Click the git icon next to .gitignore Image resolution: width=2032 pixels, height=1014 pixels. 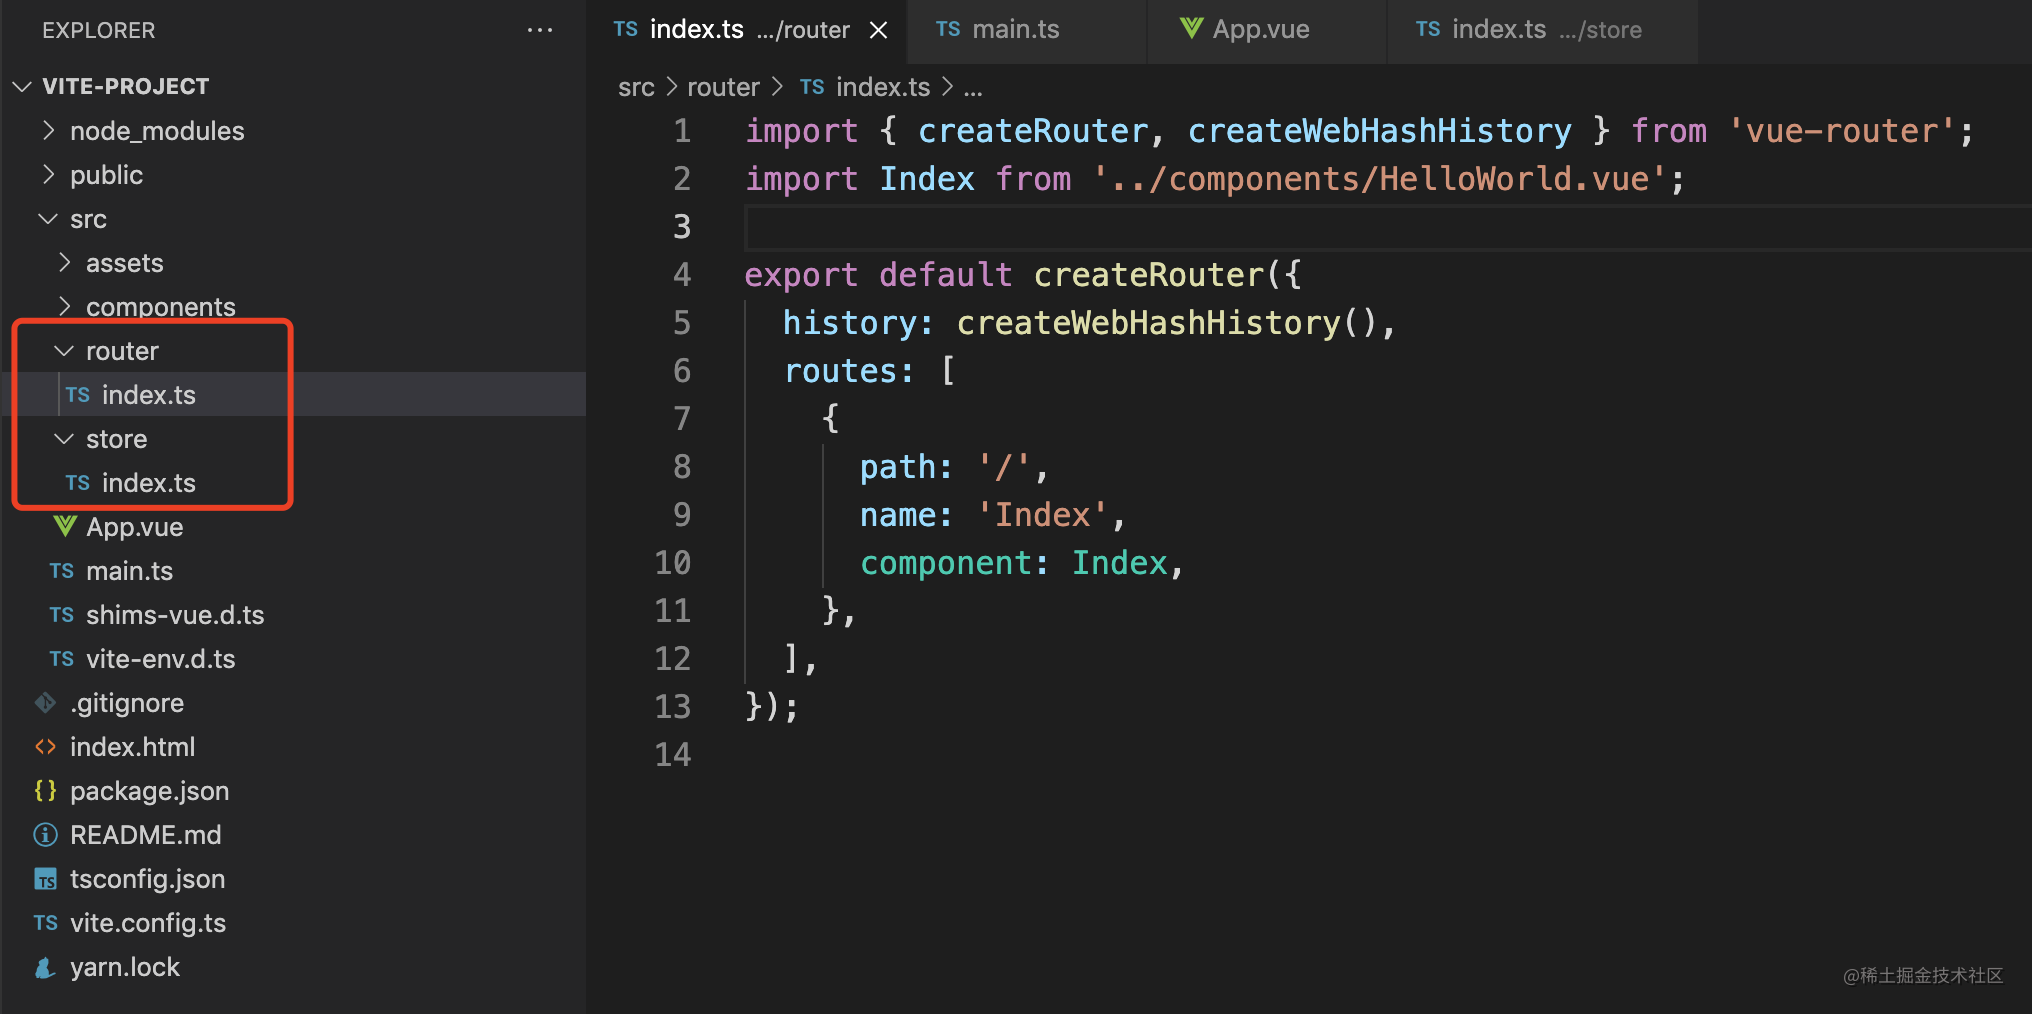point(45,703)
